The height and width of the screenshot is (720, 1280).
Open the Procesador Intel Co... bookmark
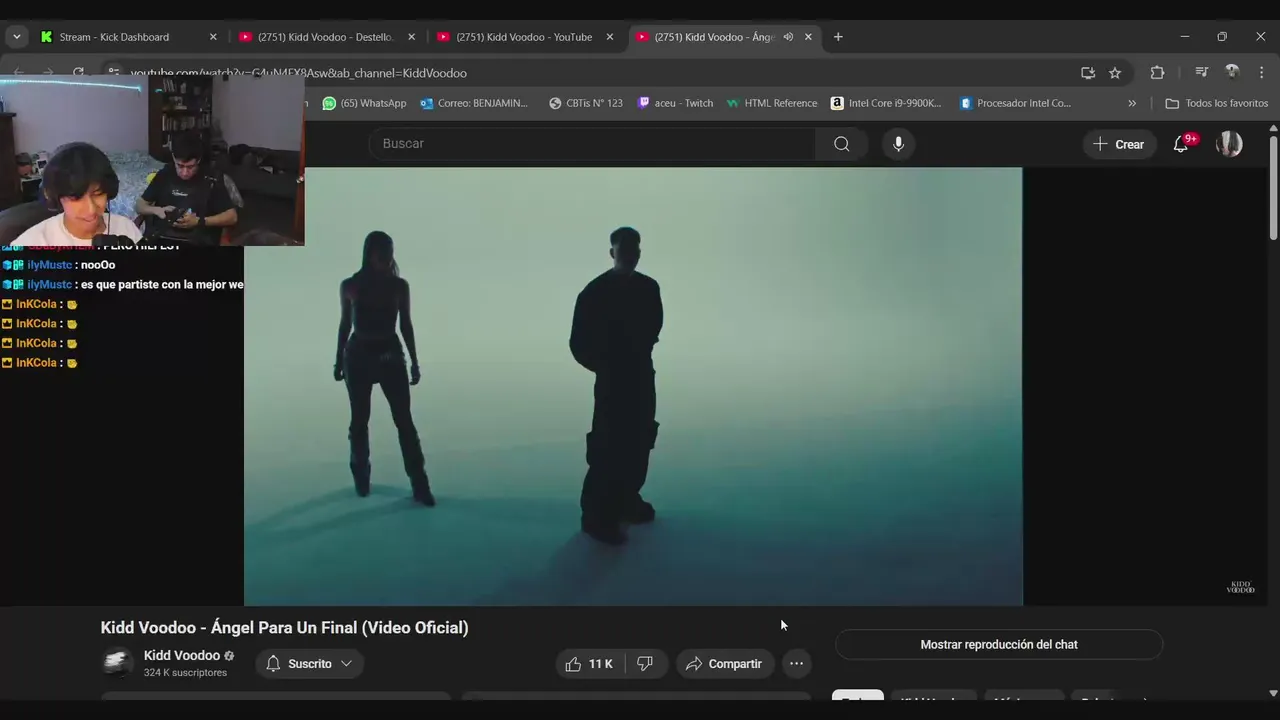pos(1015,103)
